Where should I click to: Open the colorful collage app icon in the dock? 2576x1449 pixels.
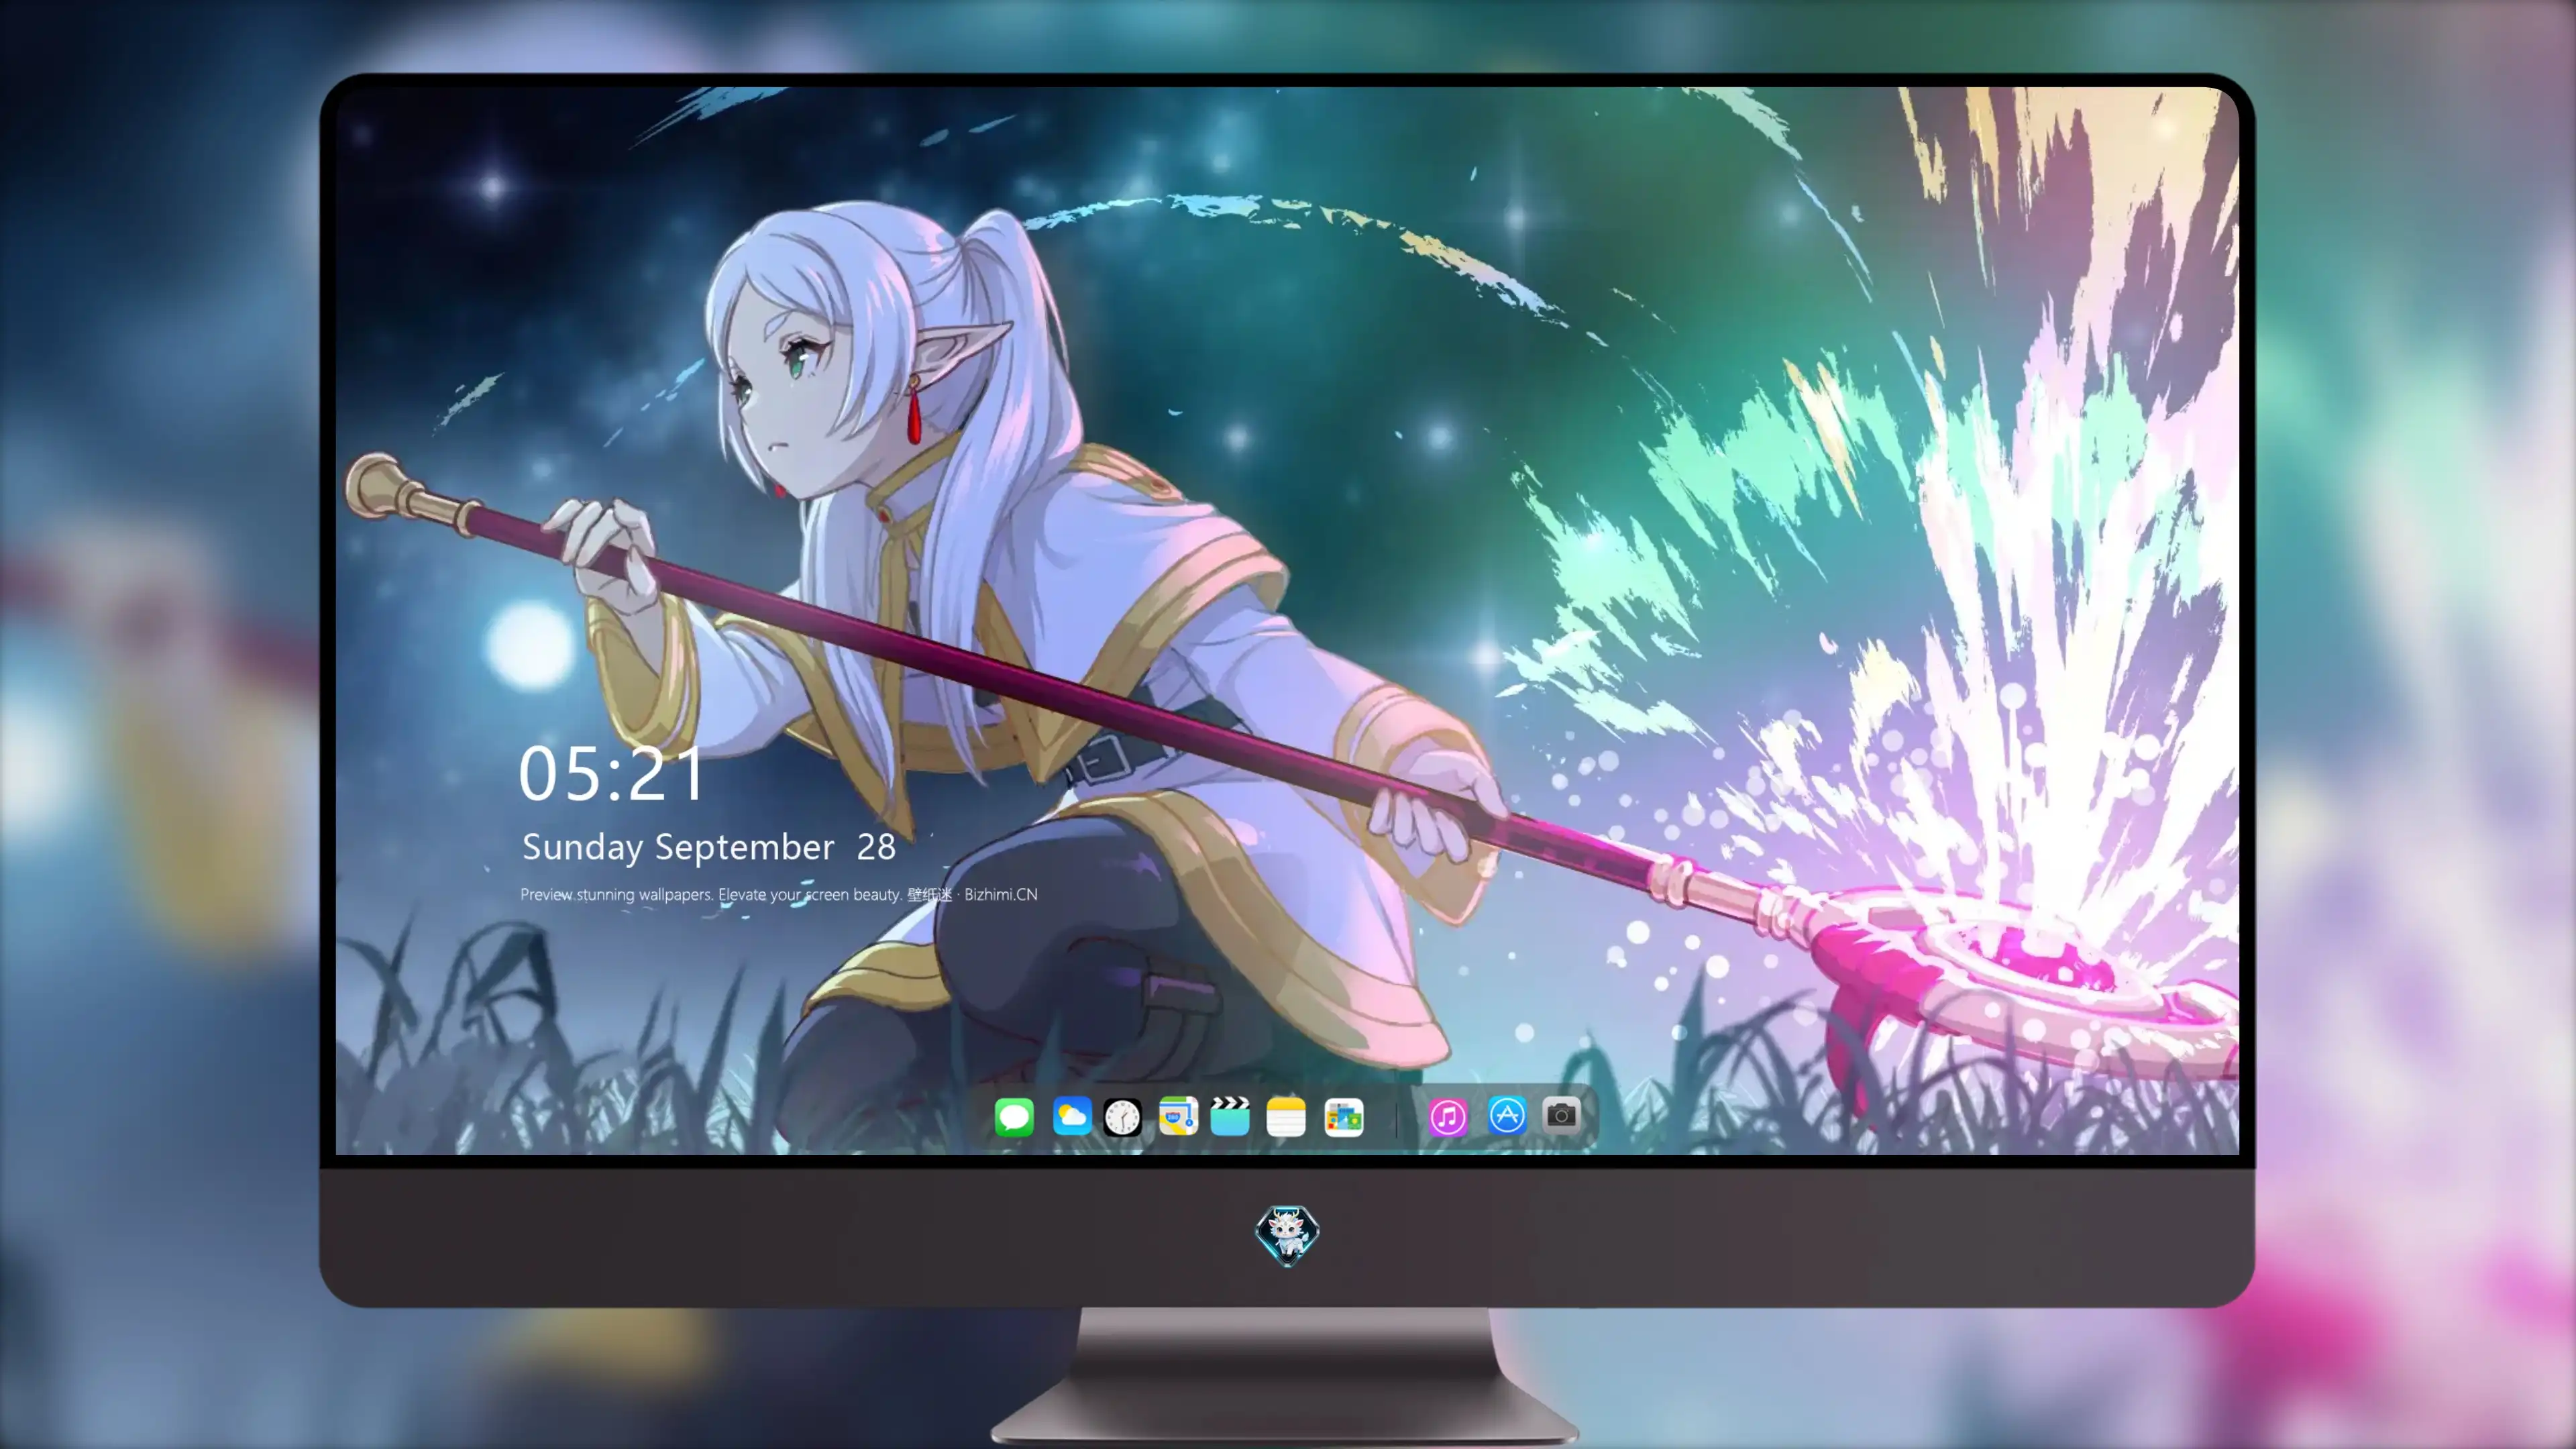coord(1344,1117)
